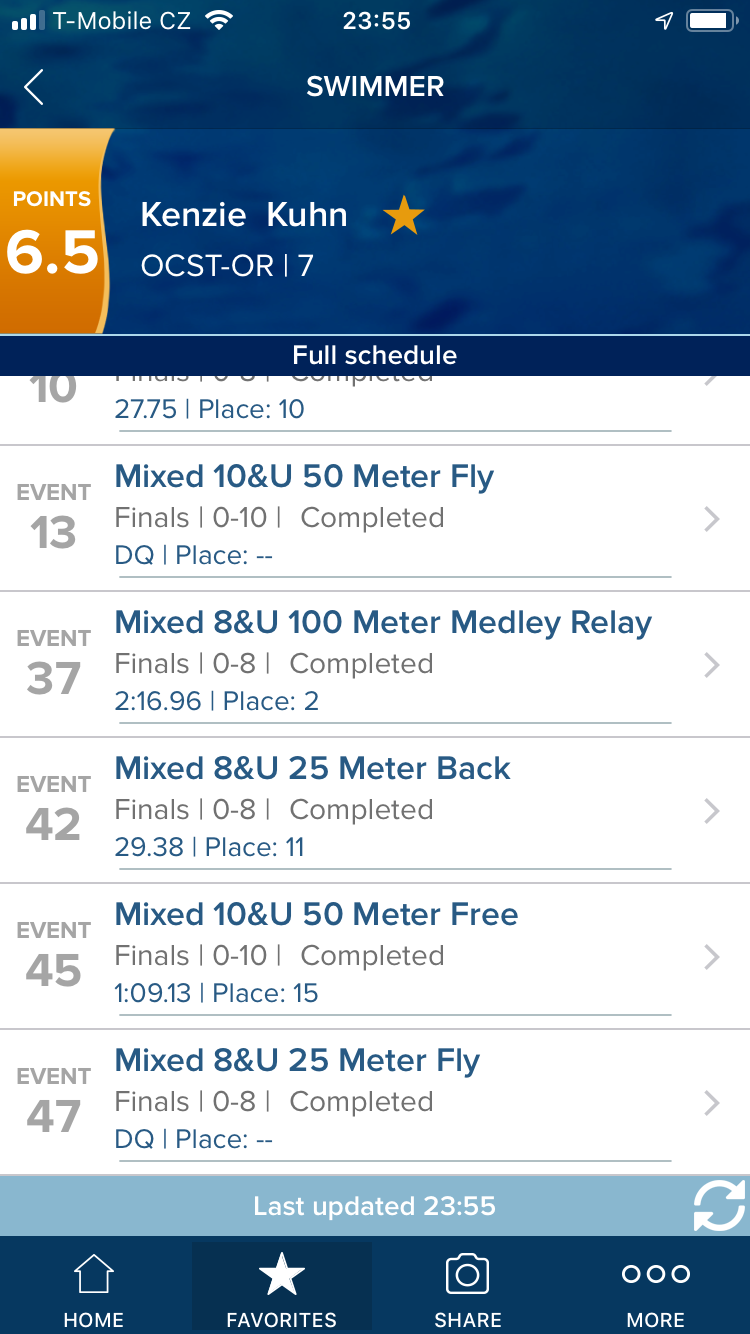The image size is (750, 1334).
Task: Tap chevron for Event 47 25 Meter Fly
Action: pyautogui.click(x=712, y=1102)
